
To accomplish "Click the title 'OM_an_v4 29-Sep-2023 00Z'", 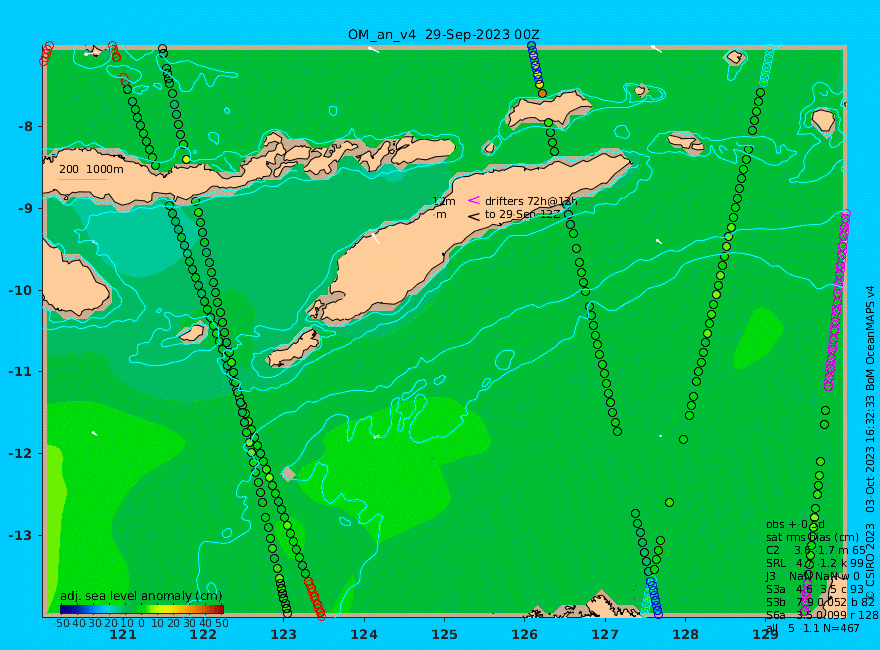I will coord(443,35).
